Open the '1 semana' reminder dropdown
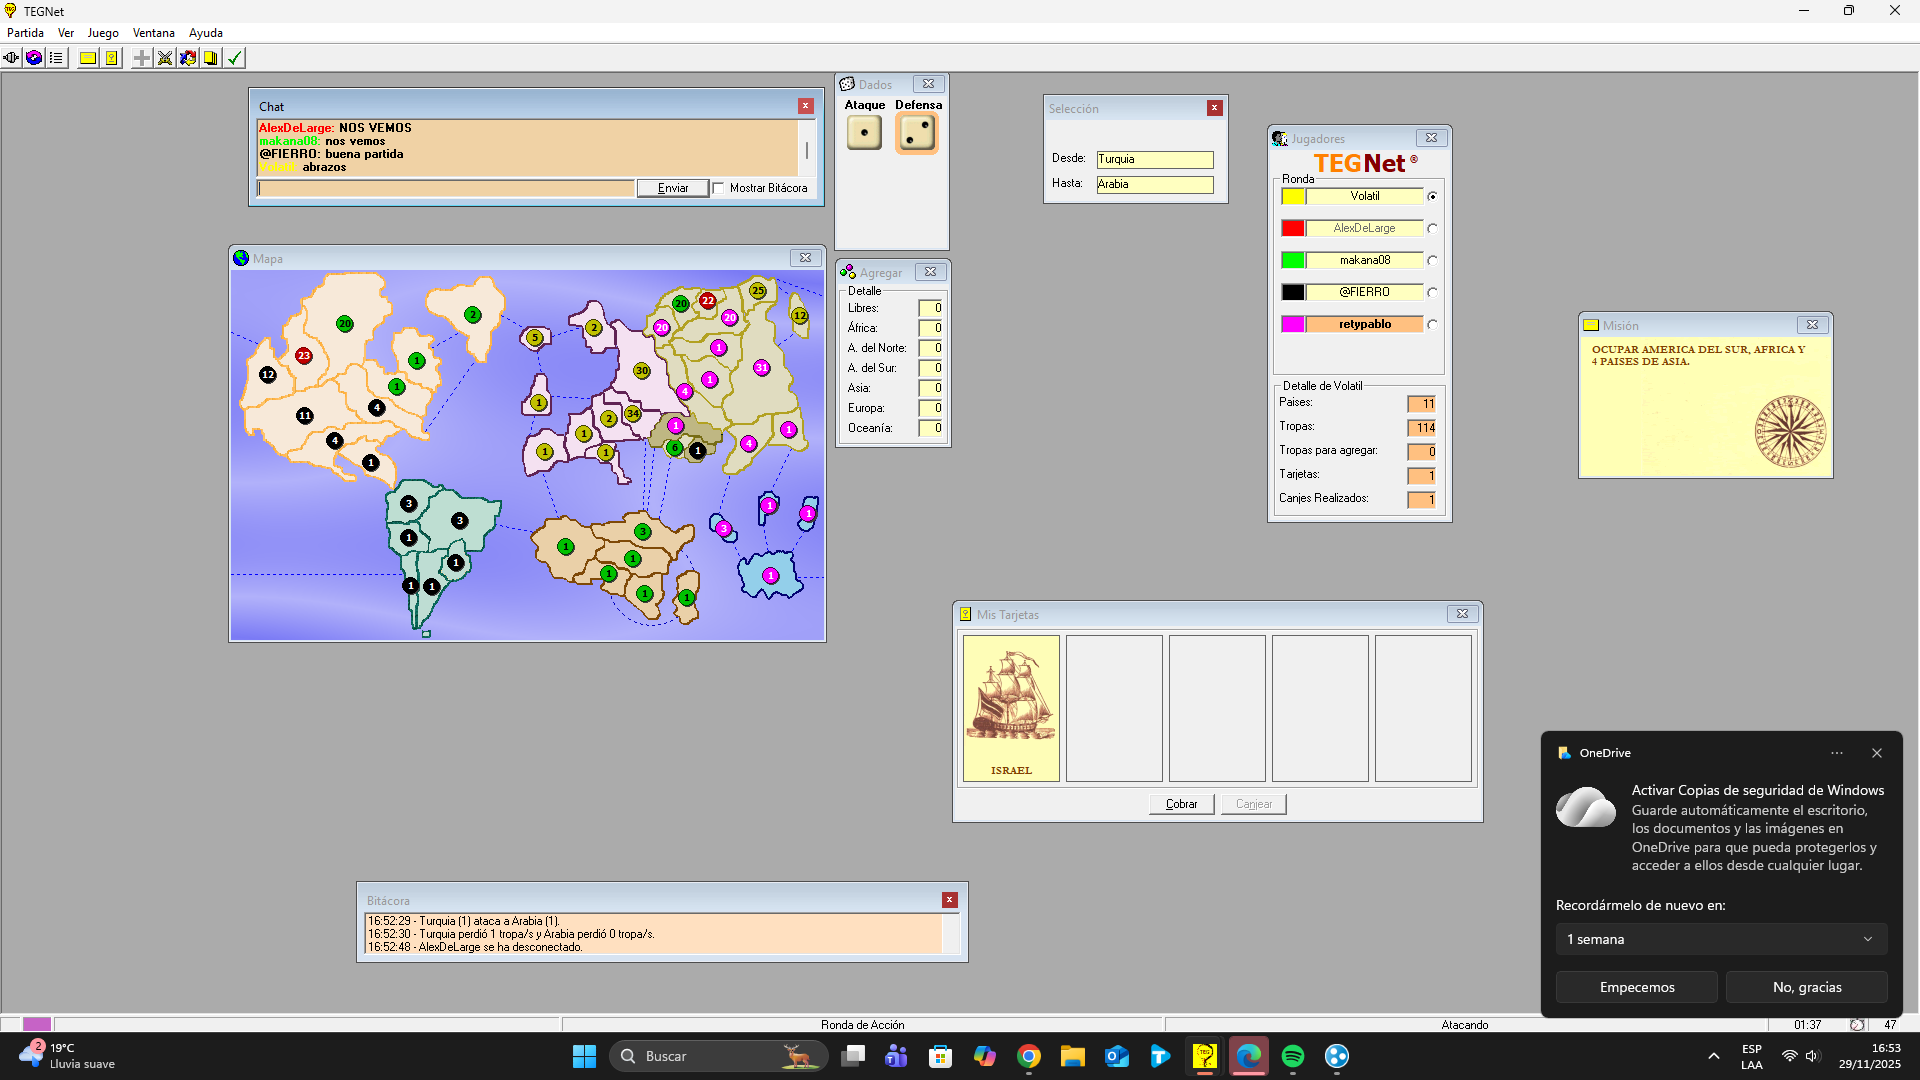Viewport: 1920px width, 1080px height. click(1720, 939)
